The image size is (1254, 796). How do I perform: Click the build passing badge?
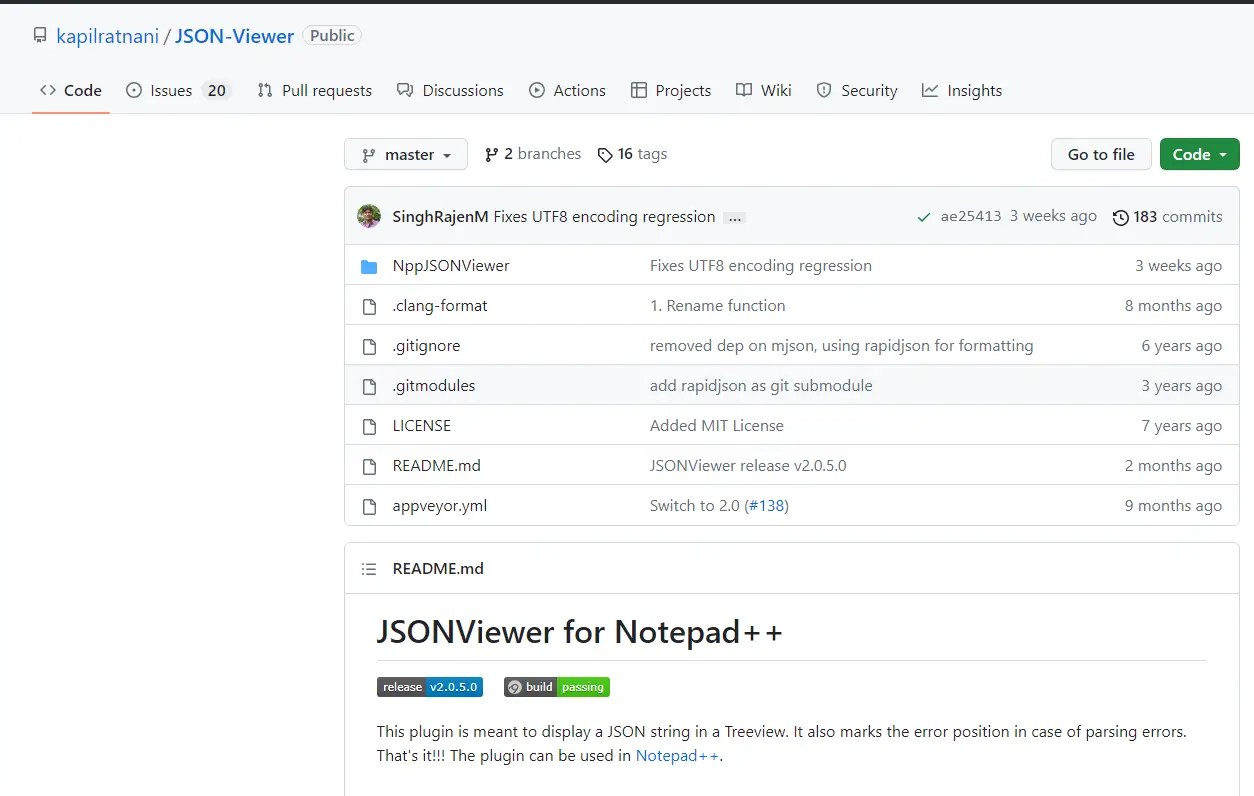click(x=556, y=687)
